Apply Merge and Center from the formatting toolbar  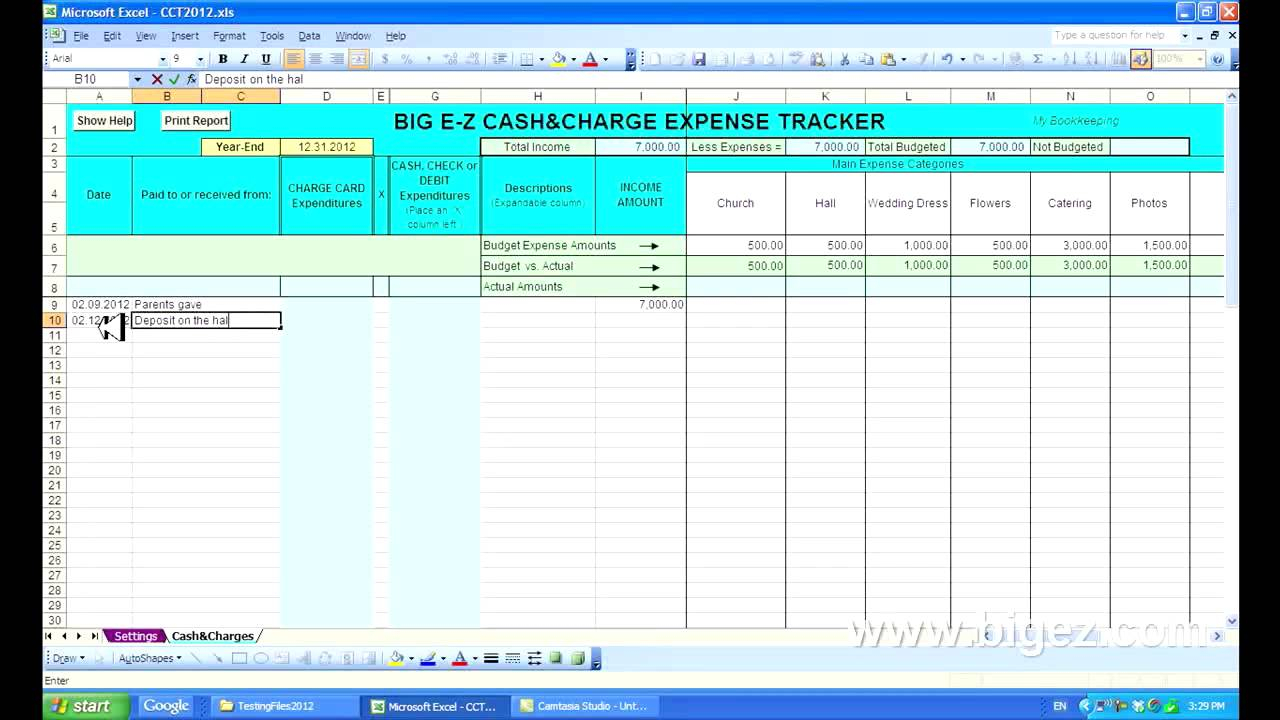359,59
